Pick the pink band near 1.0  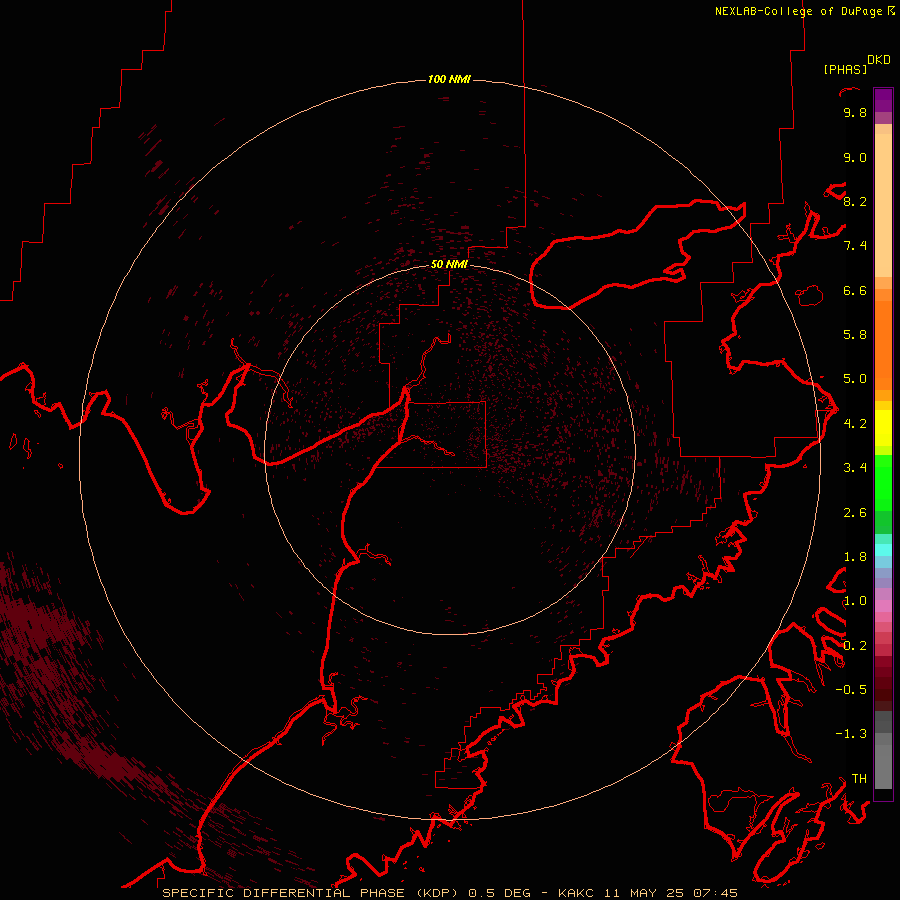tap(883, 606)
